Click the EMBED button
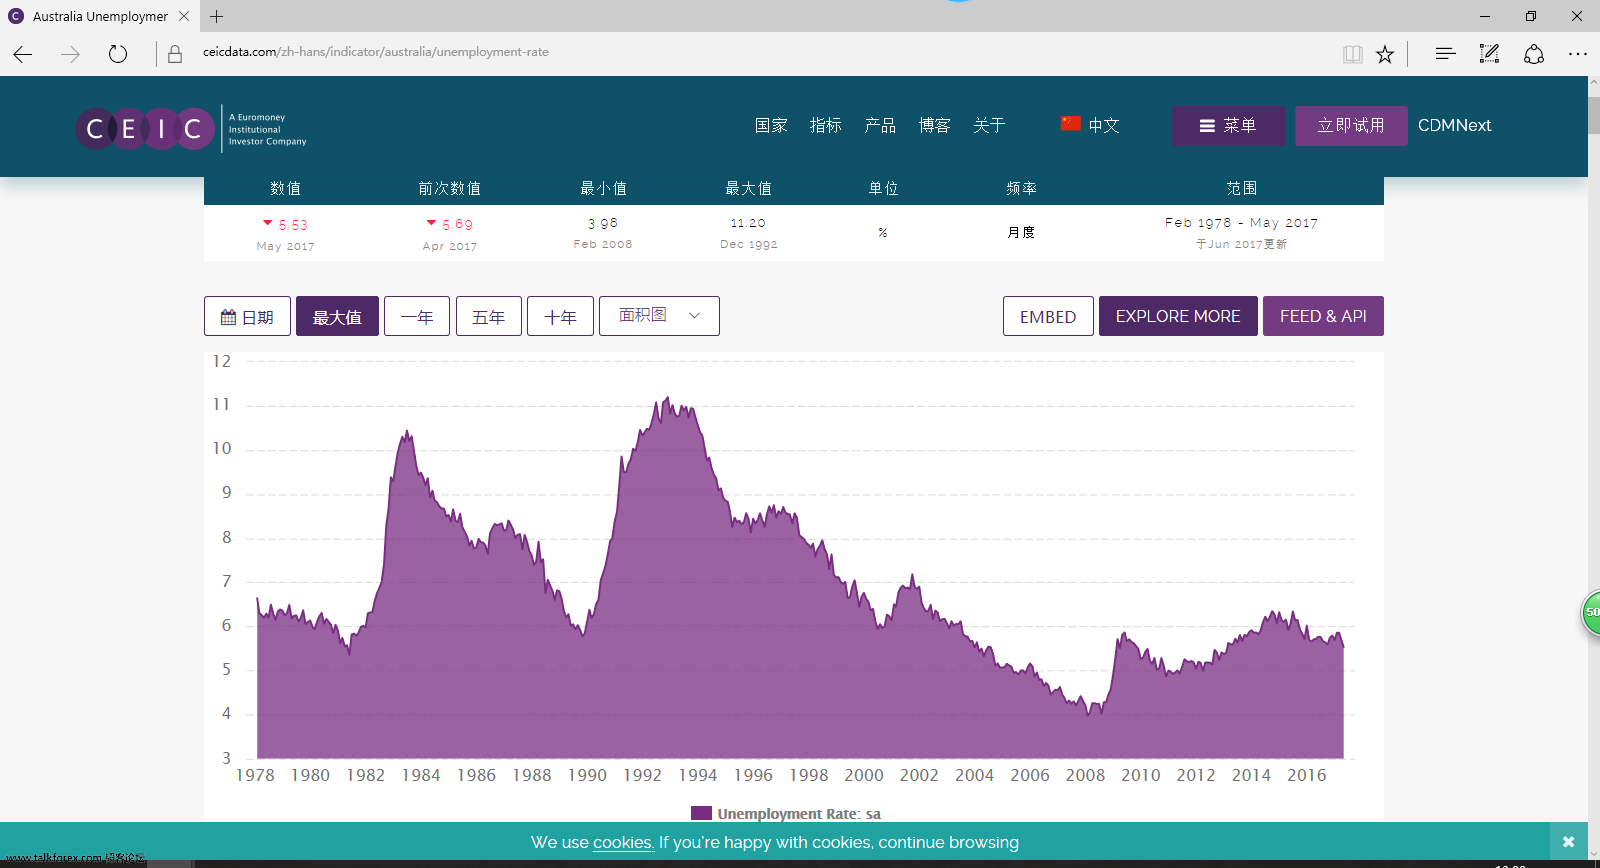The height and width of the screenshot is (868, 1600). pyautogui.click(x=1048, y=316)
